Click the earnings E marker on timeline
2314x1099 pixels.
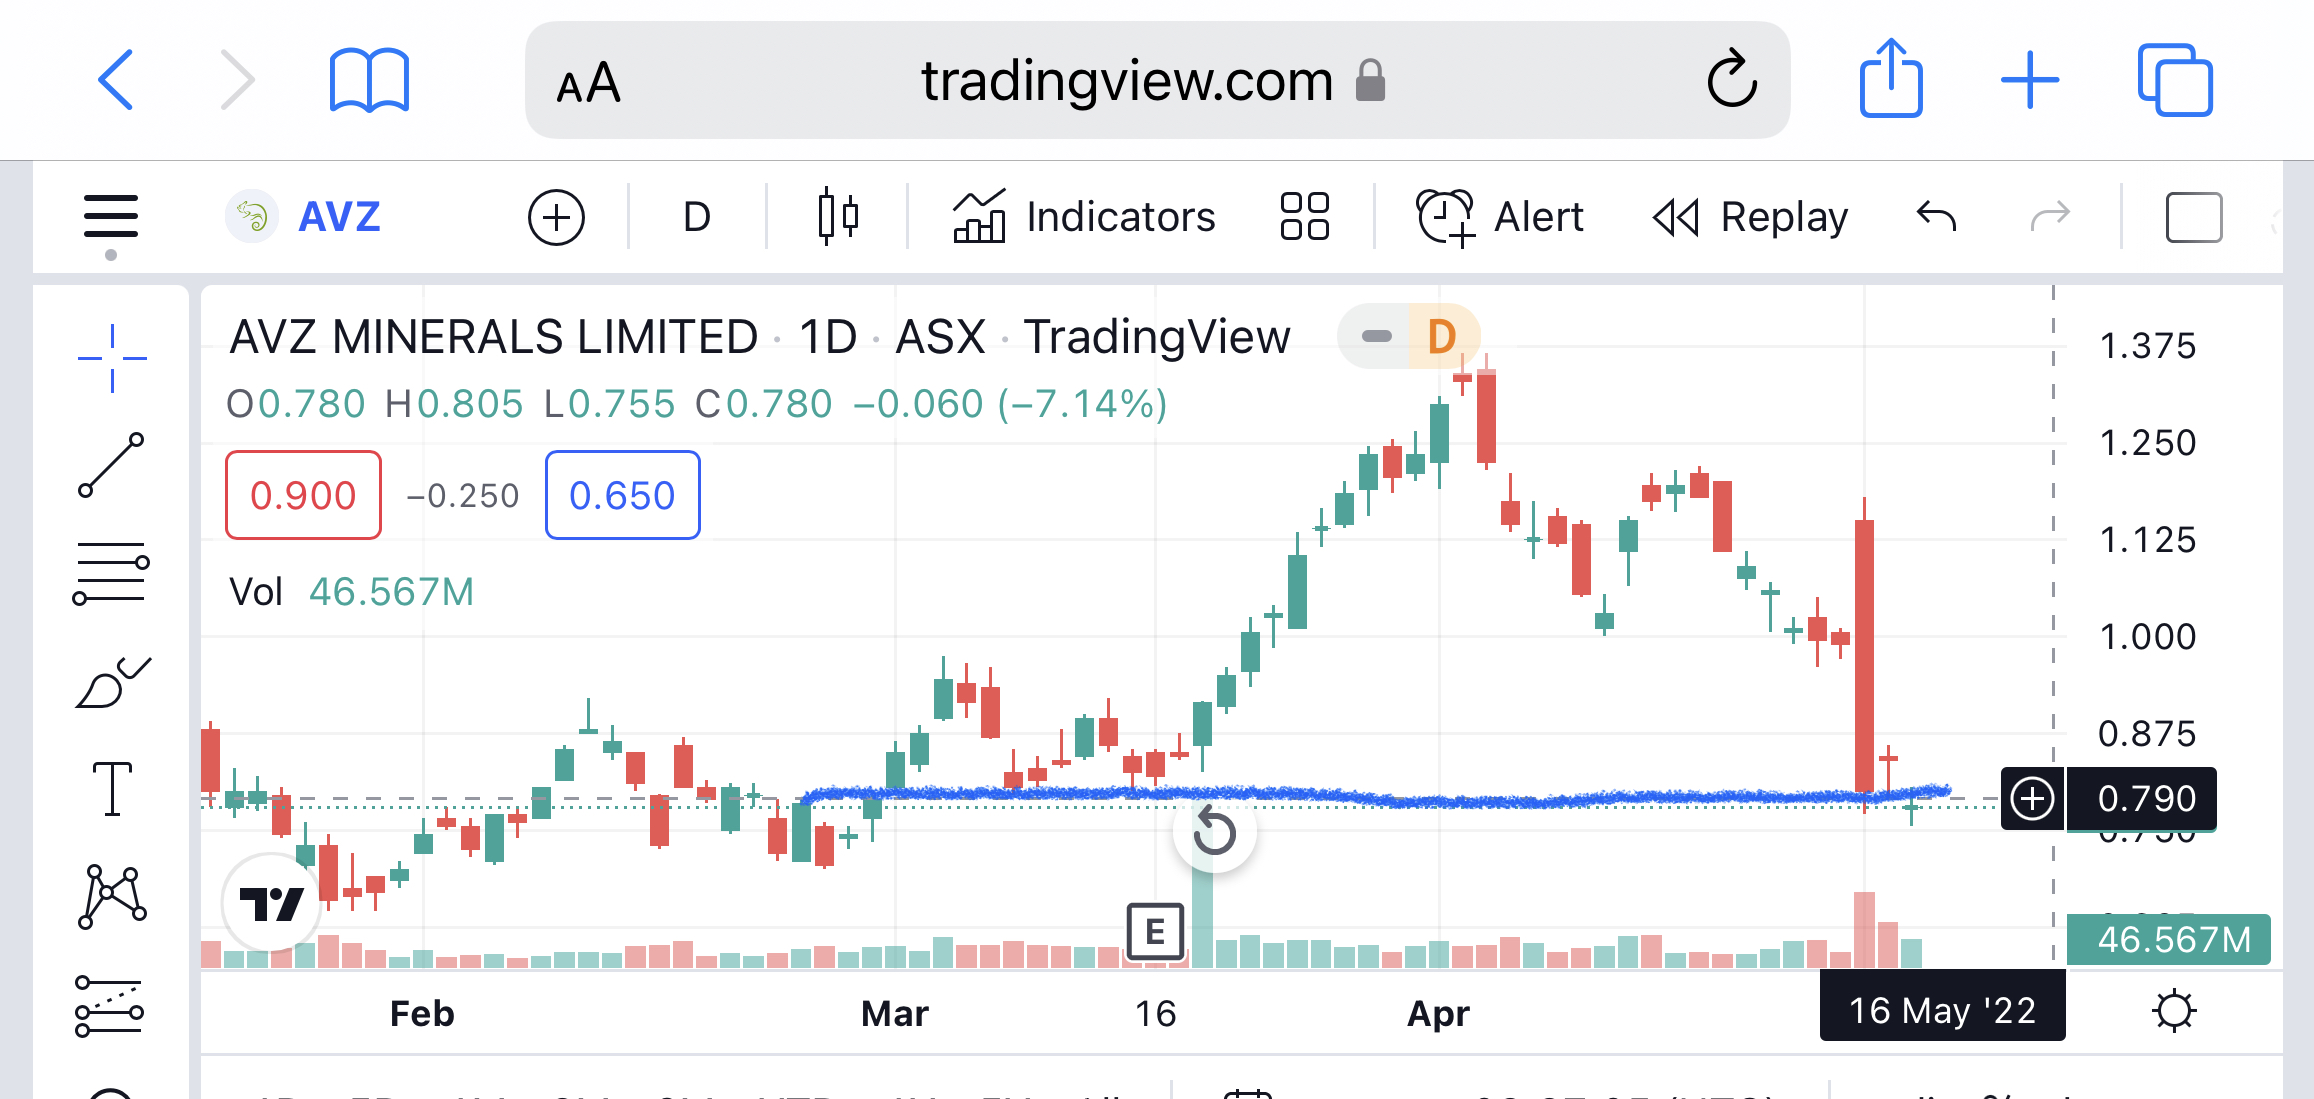click(x=1155, y=932)
